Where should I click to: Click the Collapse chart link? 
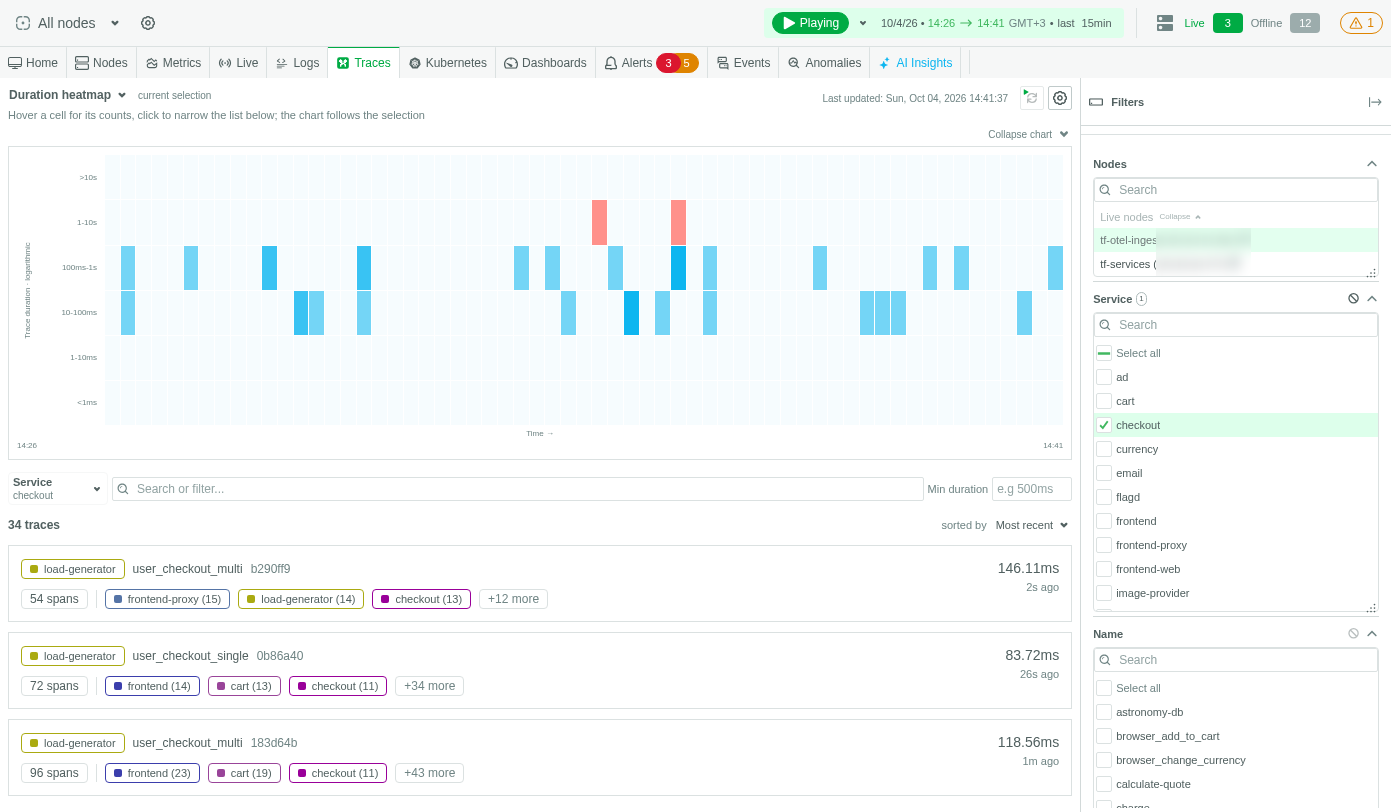tap(1028, 134)
